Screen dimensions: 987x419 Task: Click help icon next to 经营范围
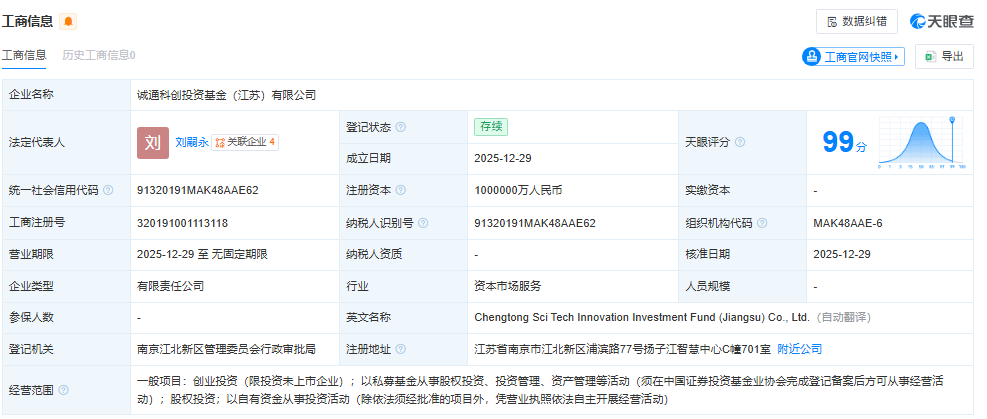(x=63, y=389)
